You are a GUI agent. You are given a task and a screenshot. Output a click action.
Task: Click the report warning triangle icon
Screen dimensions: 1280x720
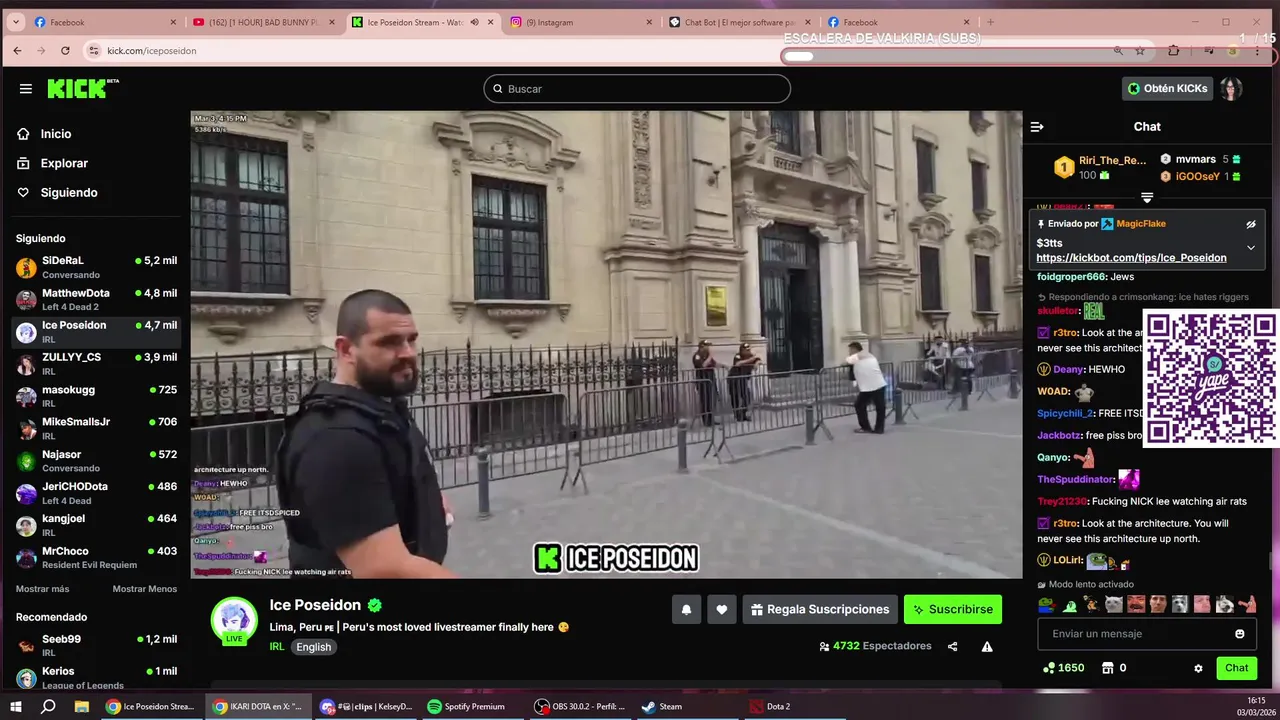tap(987, 647)
